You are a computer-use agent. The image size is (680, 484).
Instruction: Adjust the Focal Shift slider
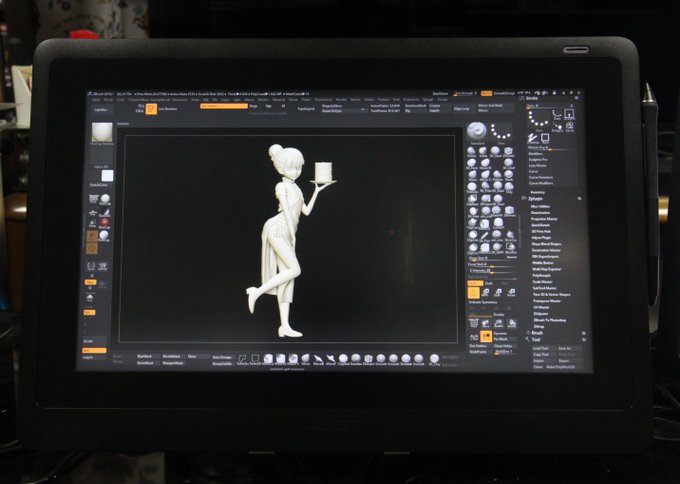(x=492, y=264)
